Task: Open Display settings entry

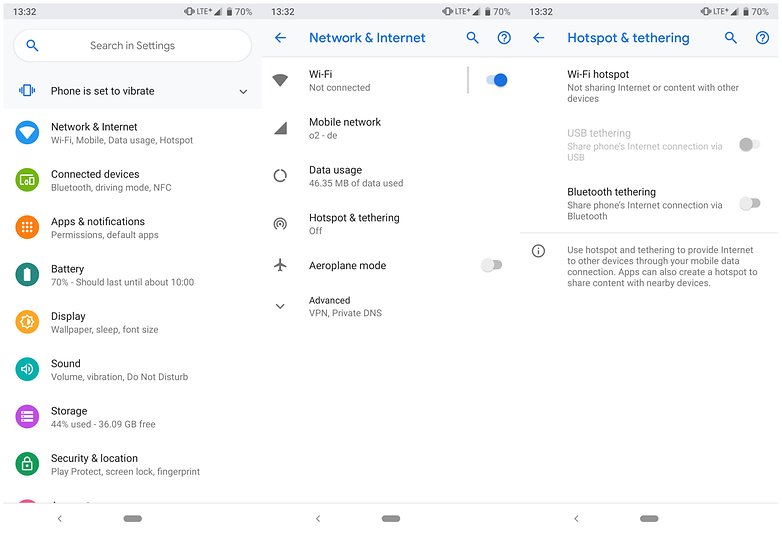Action: point(132,323)
